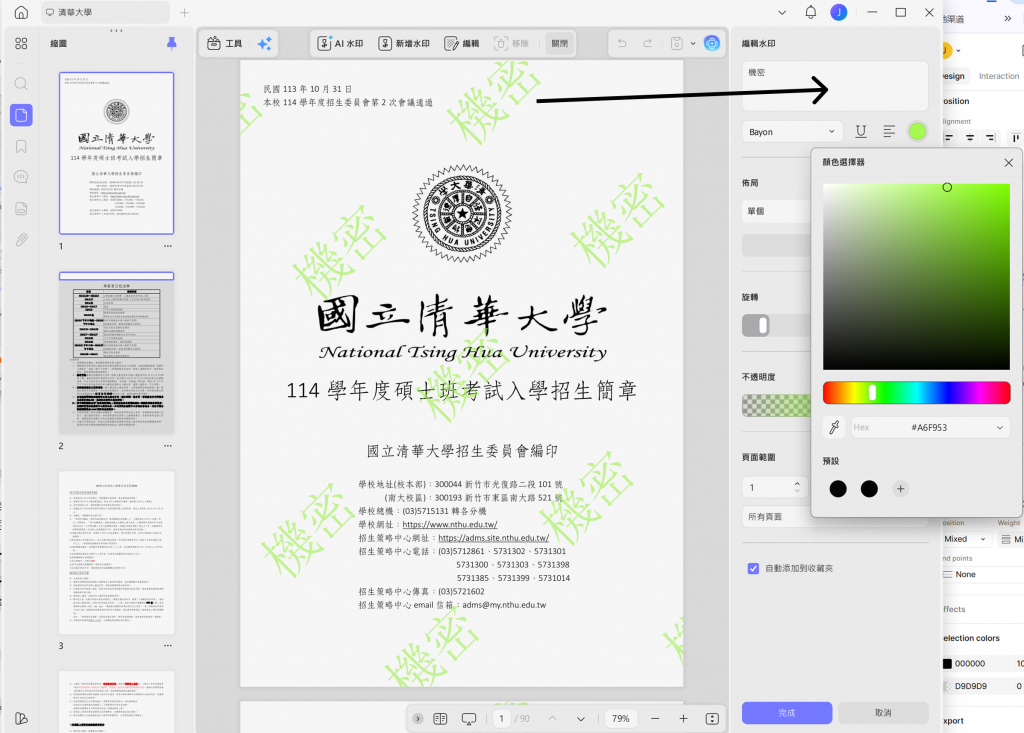The image size is (1024, 733).
Task: Go to the home screen icon
Action: point(21,12)
